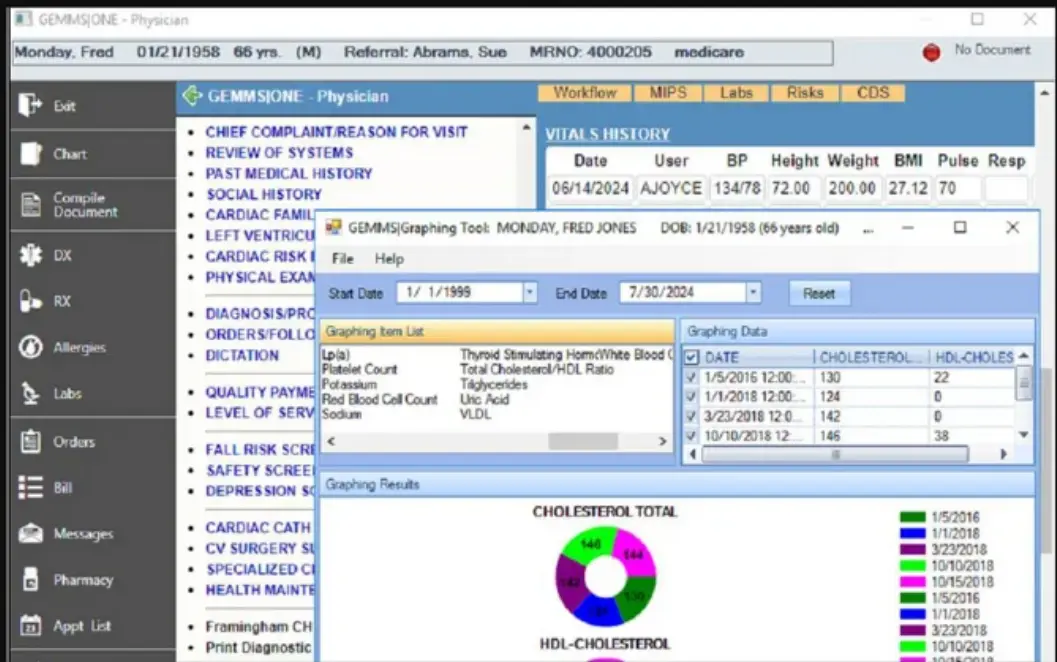
Task: Click the magenta 144 donut chart segment
Action: 633,554
